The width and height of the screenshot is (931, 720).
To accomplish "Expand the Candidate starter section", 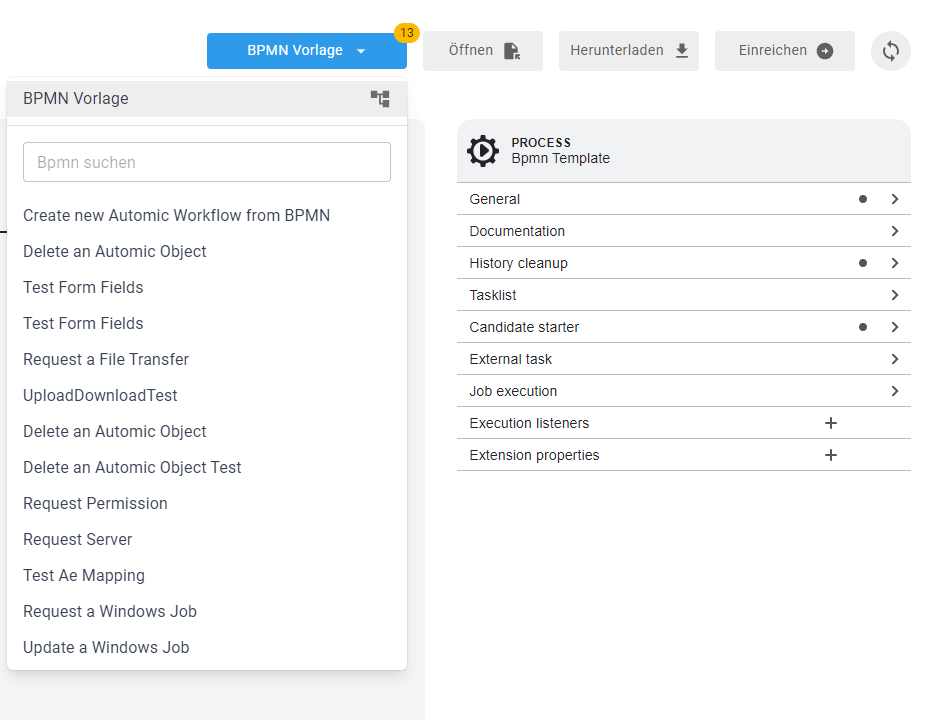I will (683, 327).
